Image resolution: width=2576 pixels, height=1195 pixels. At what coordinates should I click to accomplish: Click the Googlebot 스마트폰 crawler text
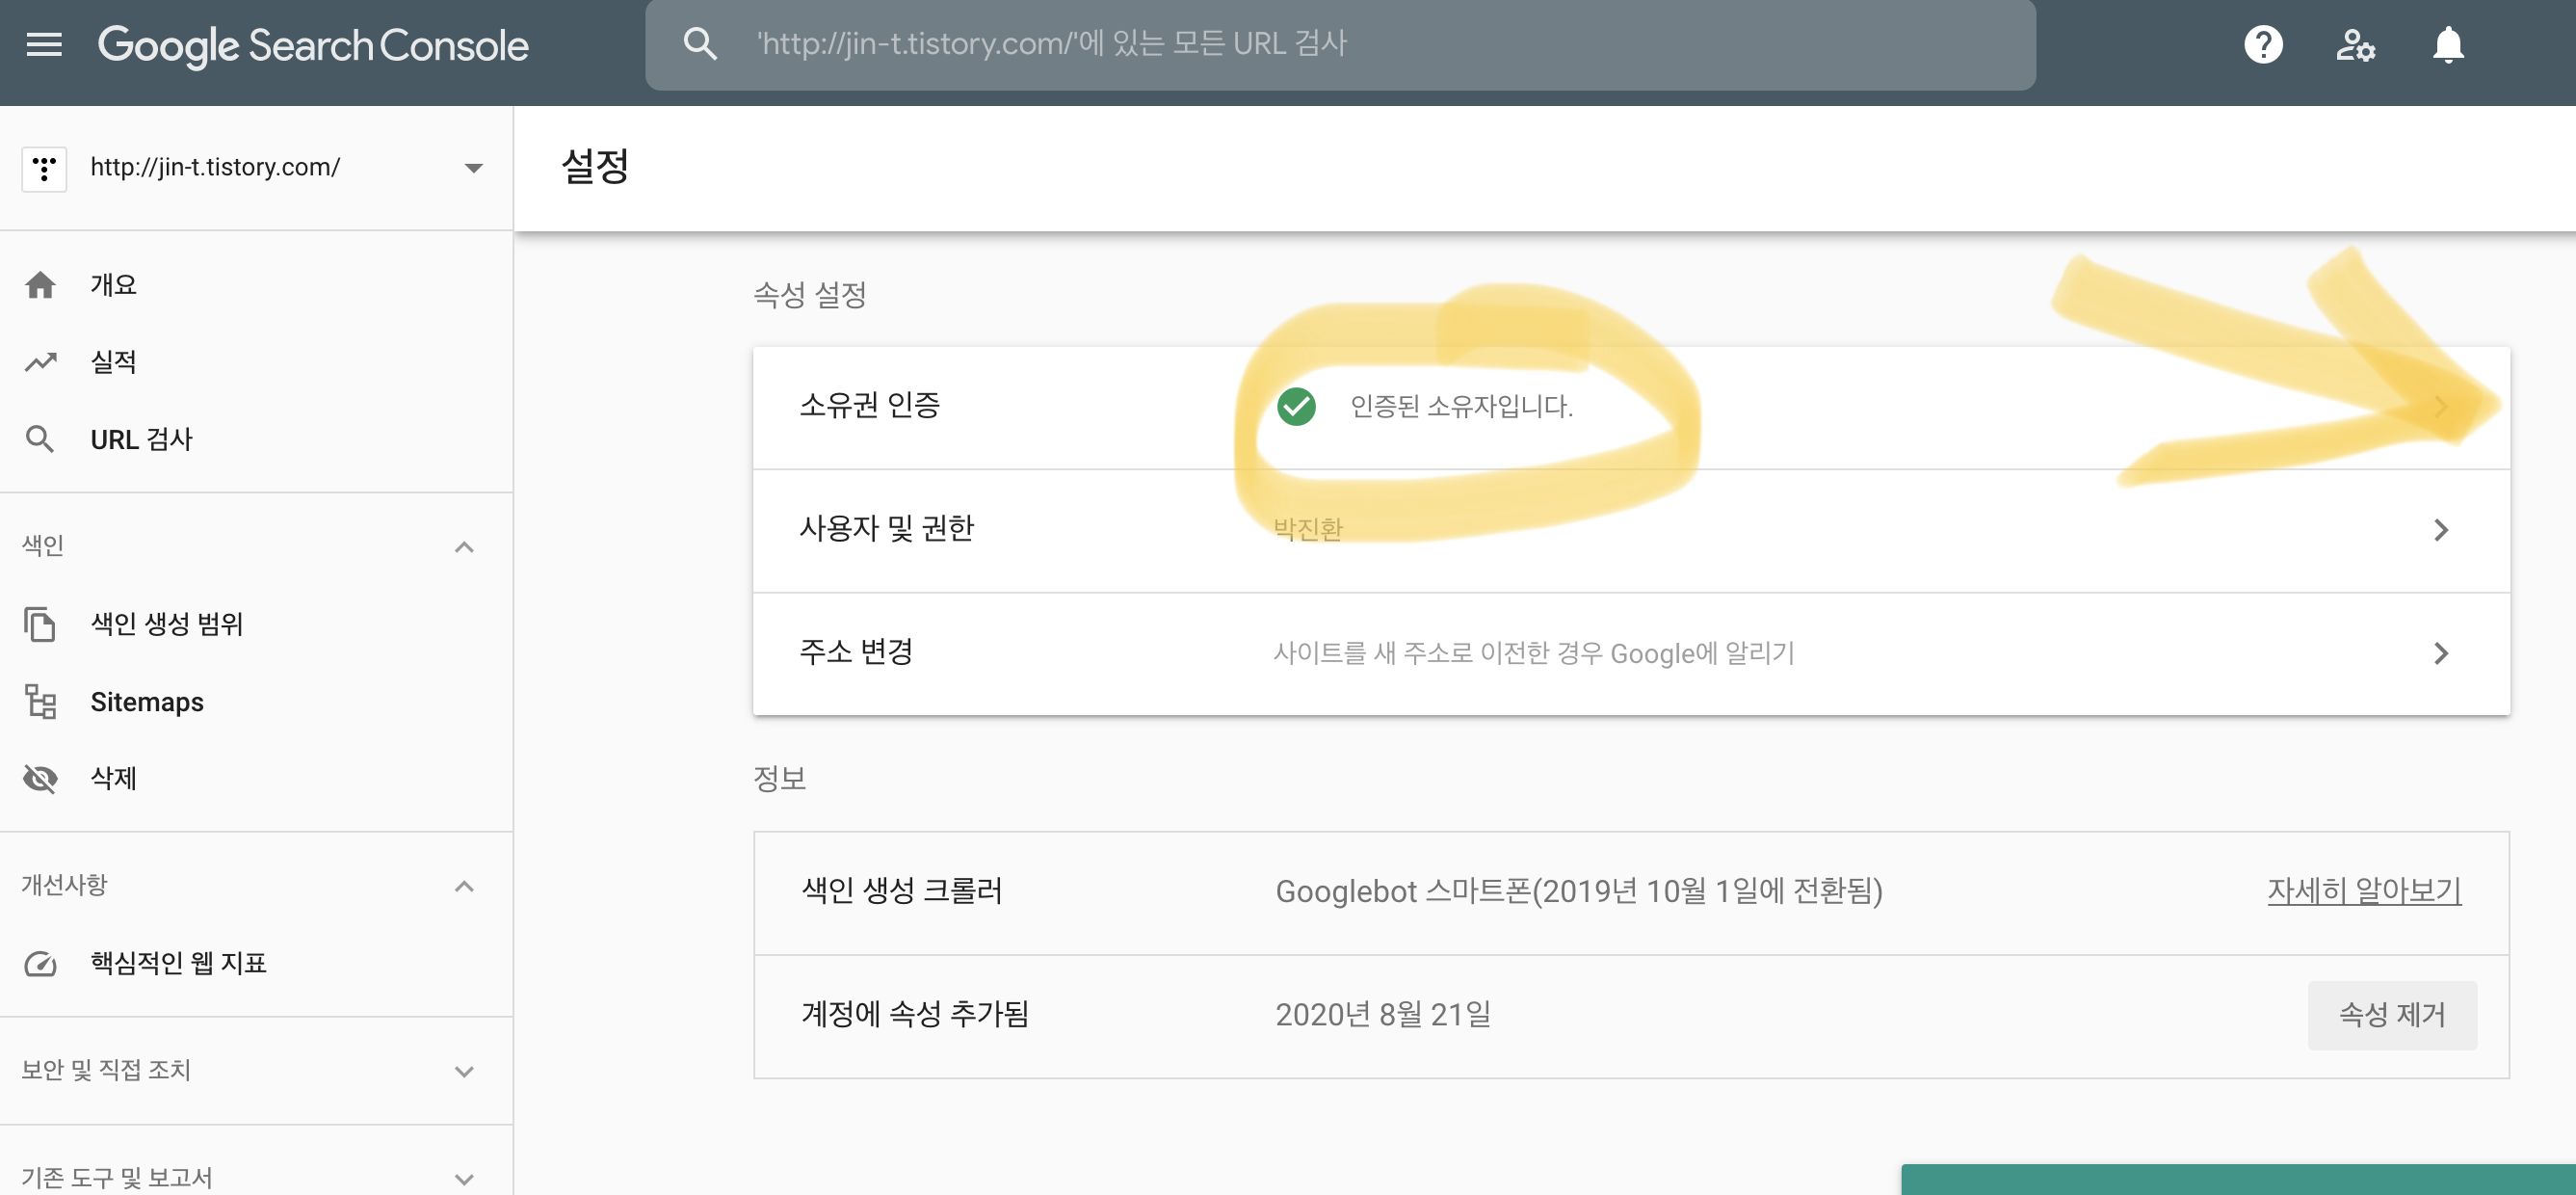pos(1579,891)
